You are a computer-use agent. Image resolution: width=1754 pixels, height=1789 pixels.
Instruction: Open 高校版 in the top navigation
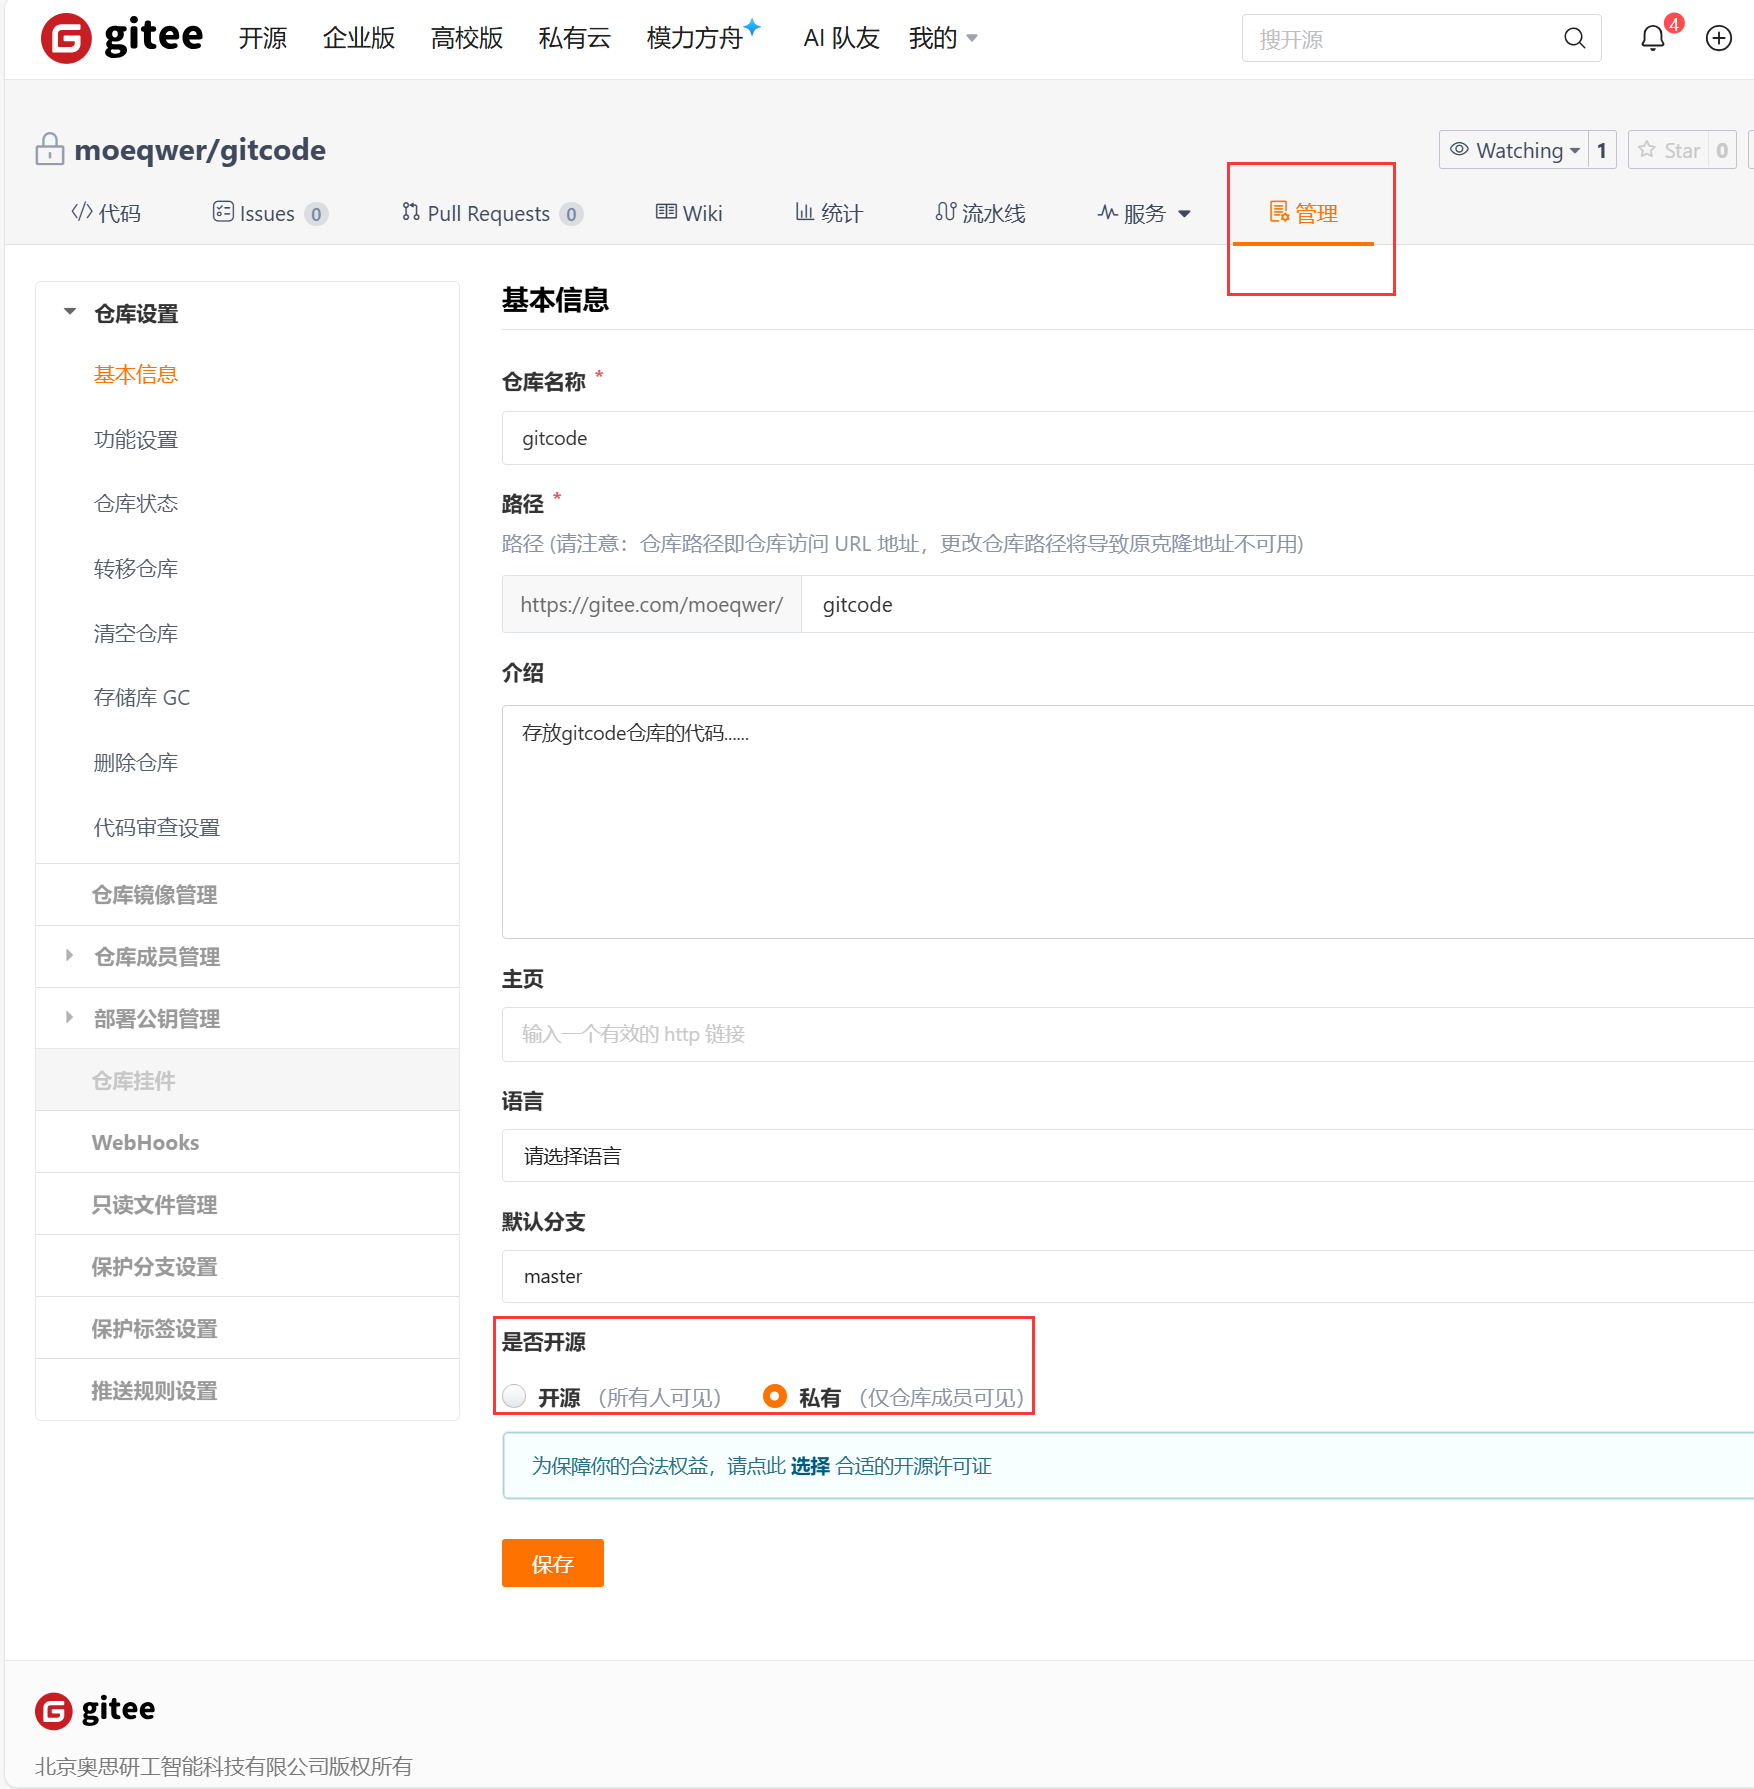467,38
